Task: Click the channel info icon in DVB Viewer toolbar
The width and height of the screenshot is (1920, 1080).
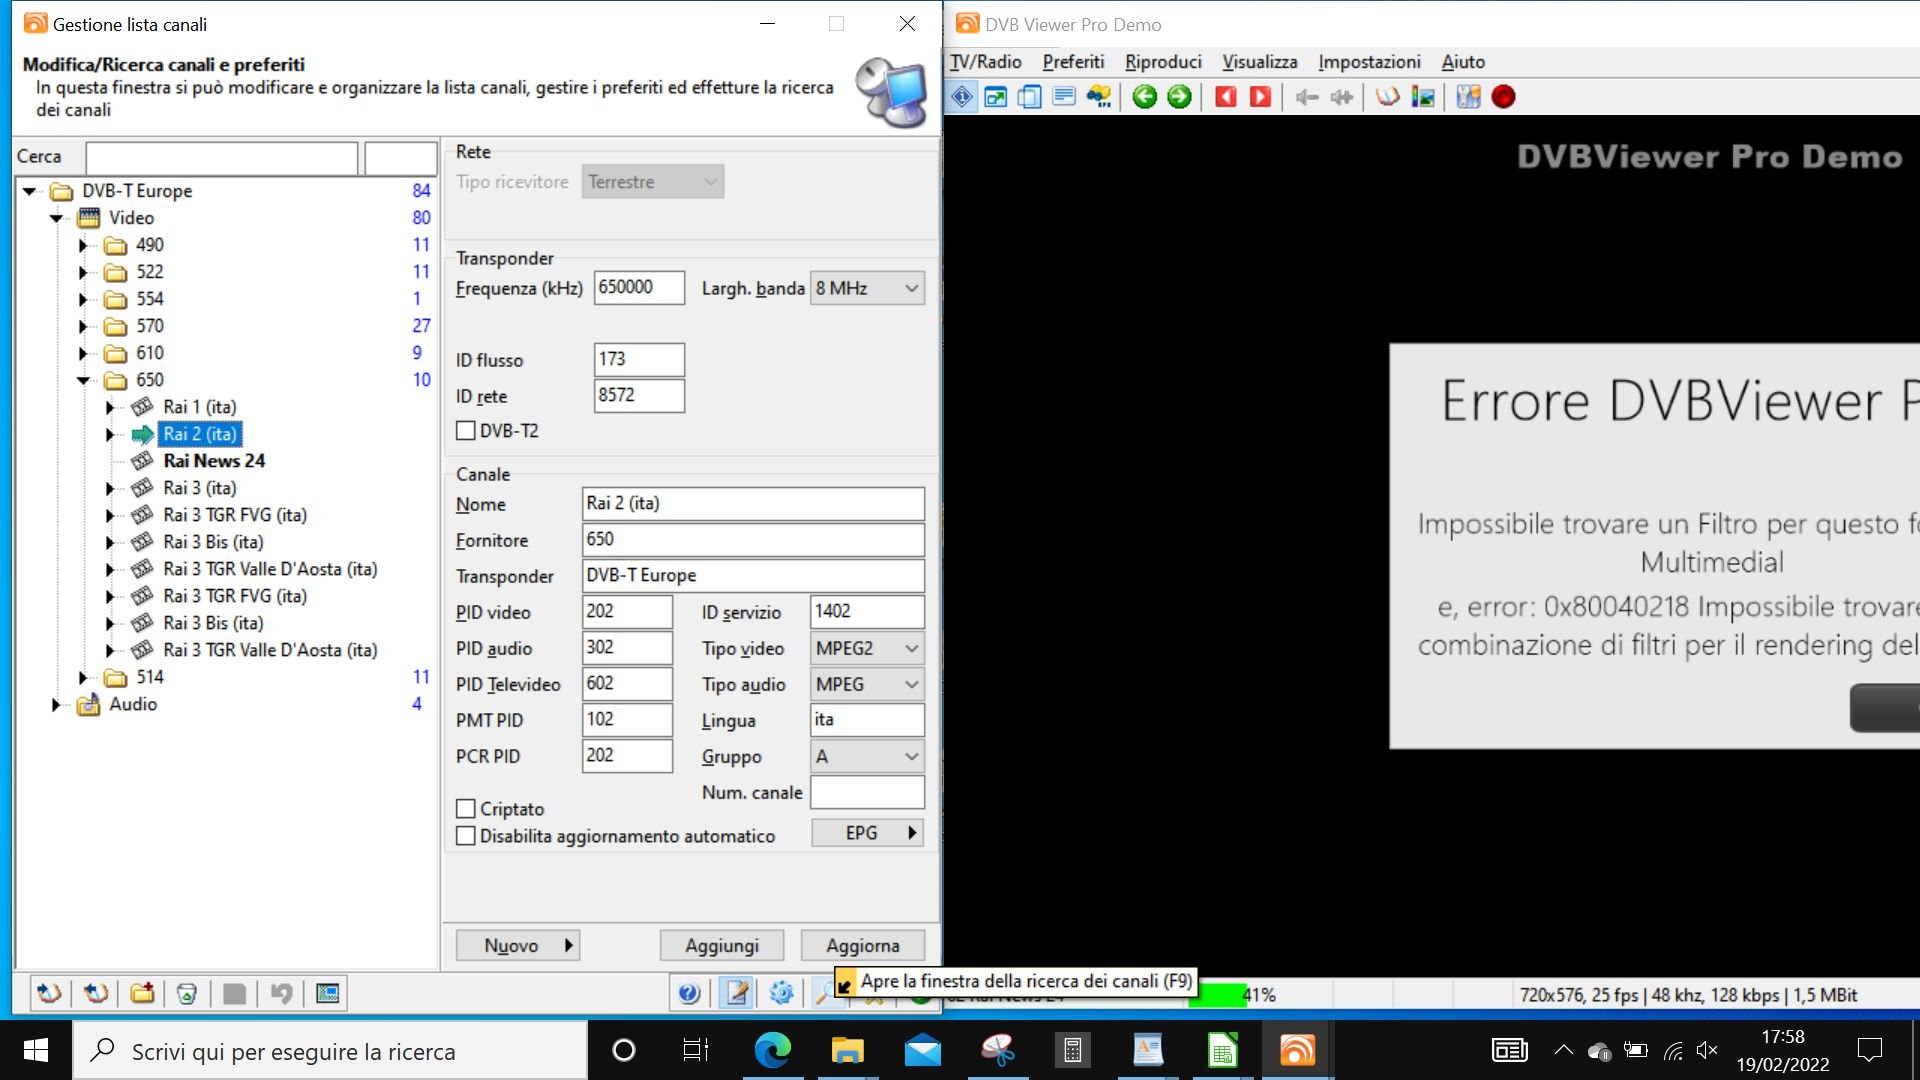Action: [962, 97]
